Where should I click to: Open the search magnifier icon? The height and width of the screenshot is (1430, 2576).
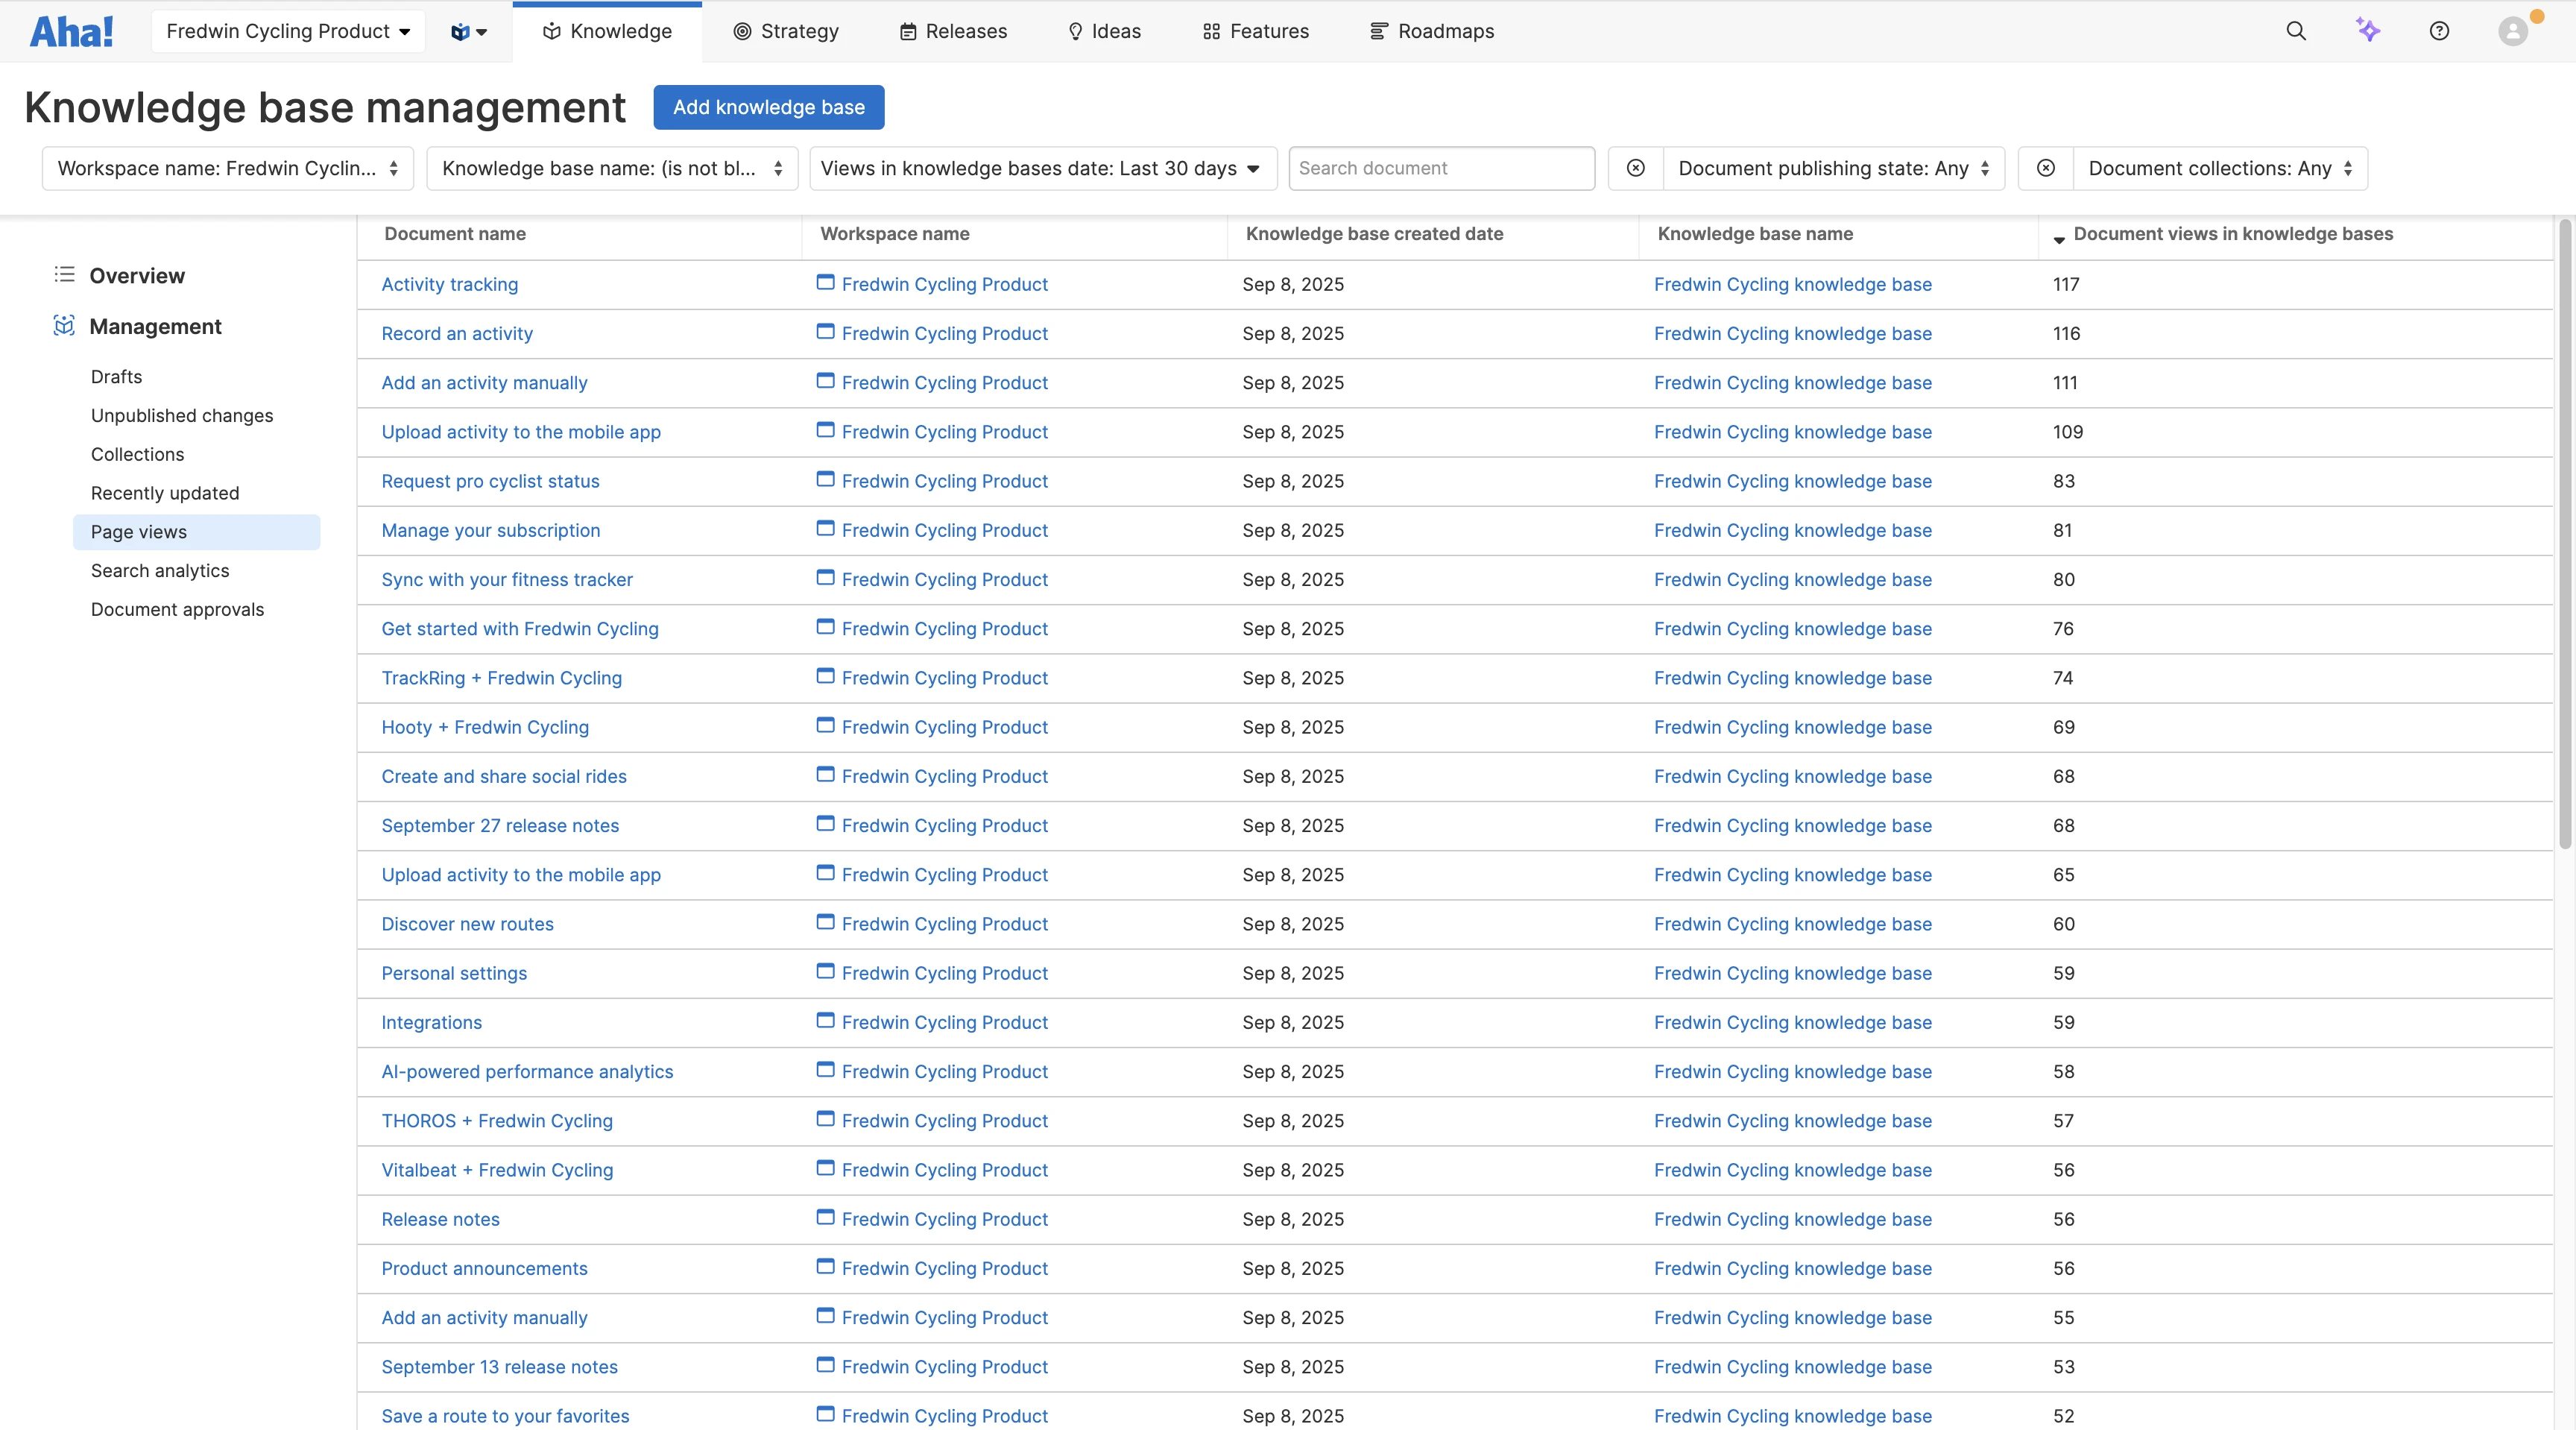(2296, 31)
